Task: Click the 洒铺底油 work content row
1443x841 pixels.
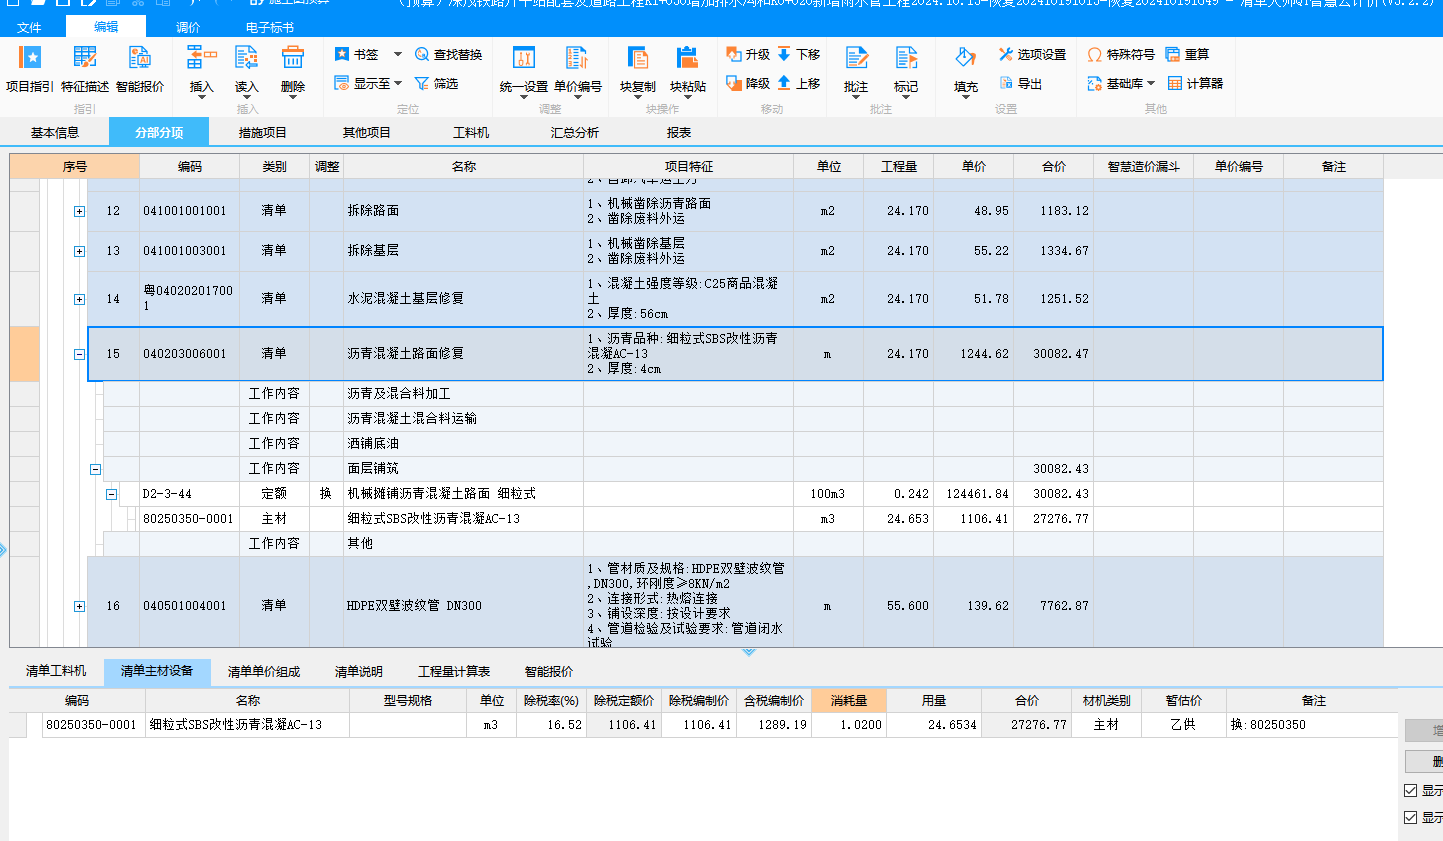Action: 744,444
